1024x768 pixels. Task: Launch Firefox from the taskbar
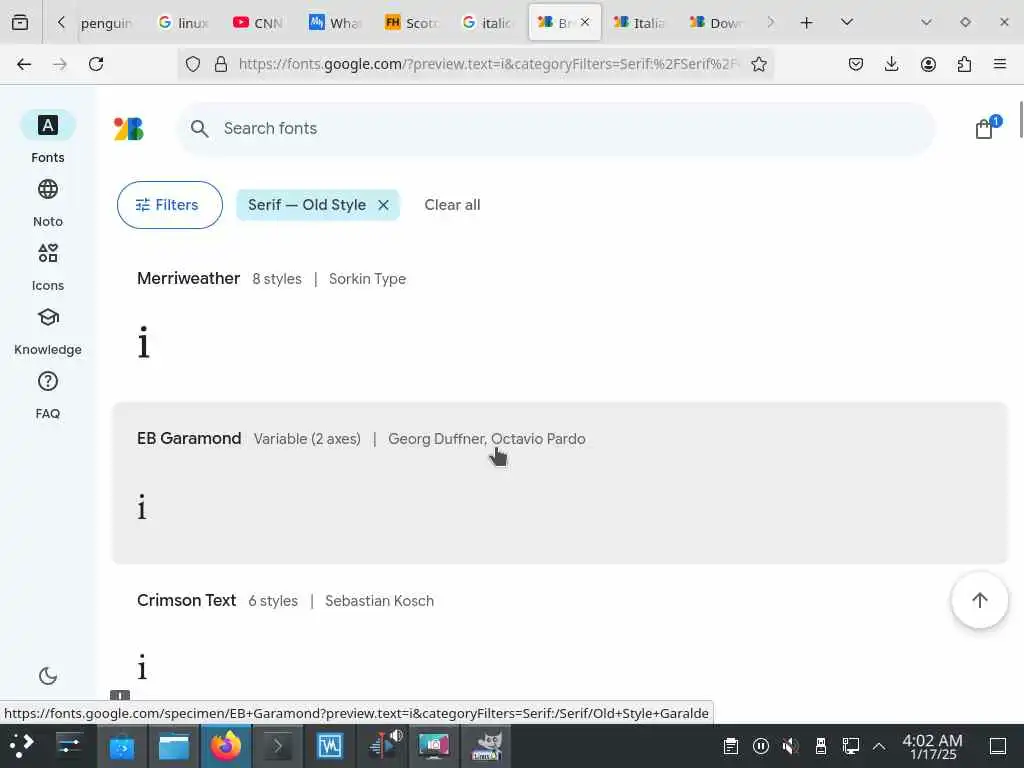(x=225, y=746)
